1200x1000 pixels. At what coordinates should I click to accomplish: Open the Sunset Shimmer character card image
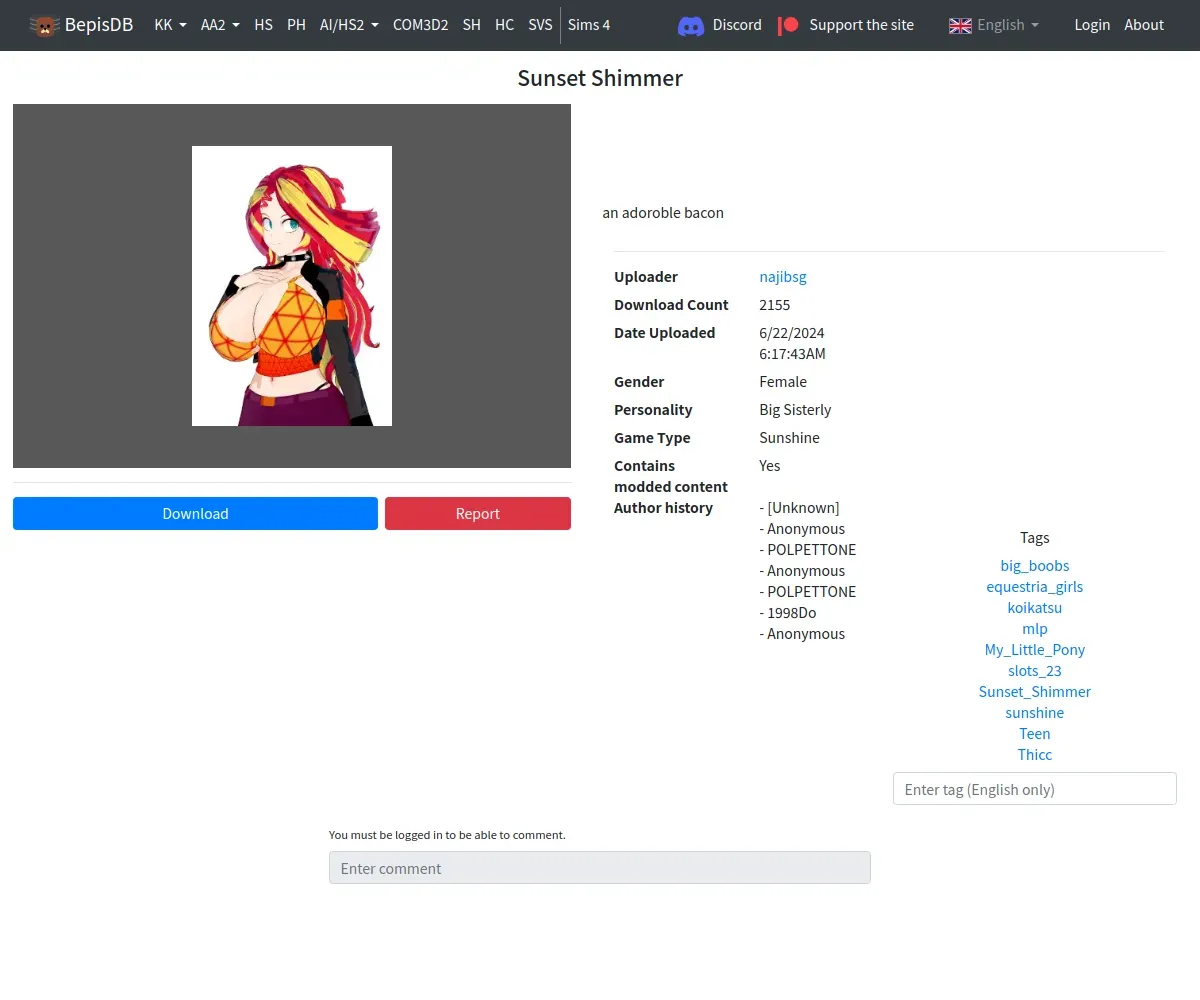pos(292,286)
